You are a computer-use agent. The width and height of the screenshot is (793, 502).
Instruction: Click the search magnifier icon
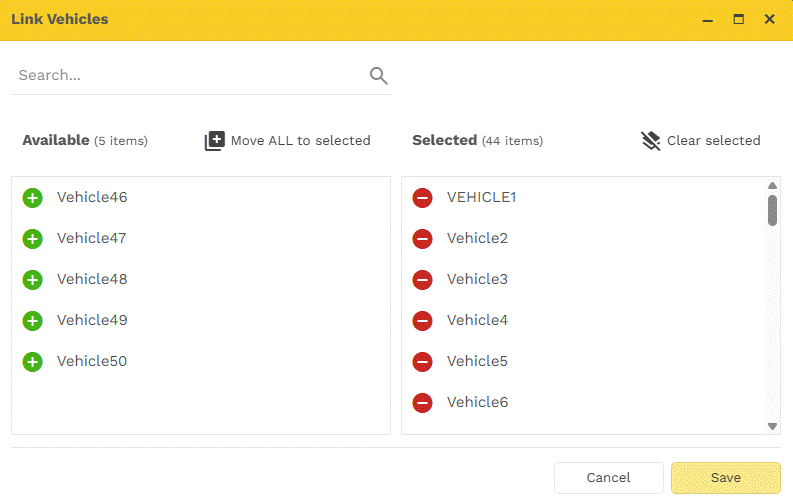coord(378,75)
